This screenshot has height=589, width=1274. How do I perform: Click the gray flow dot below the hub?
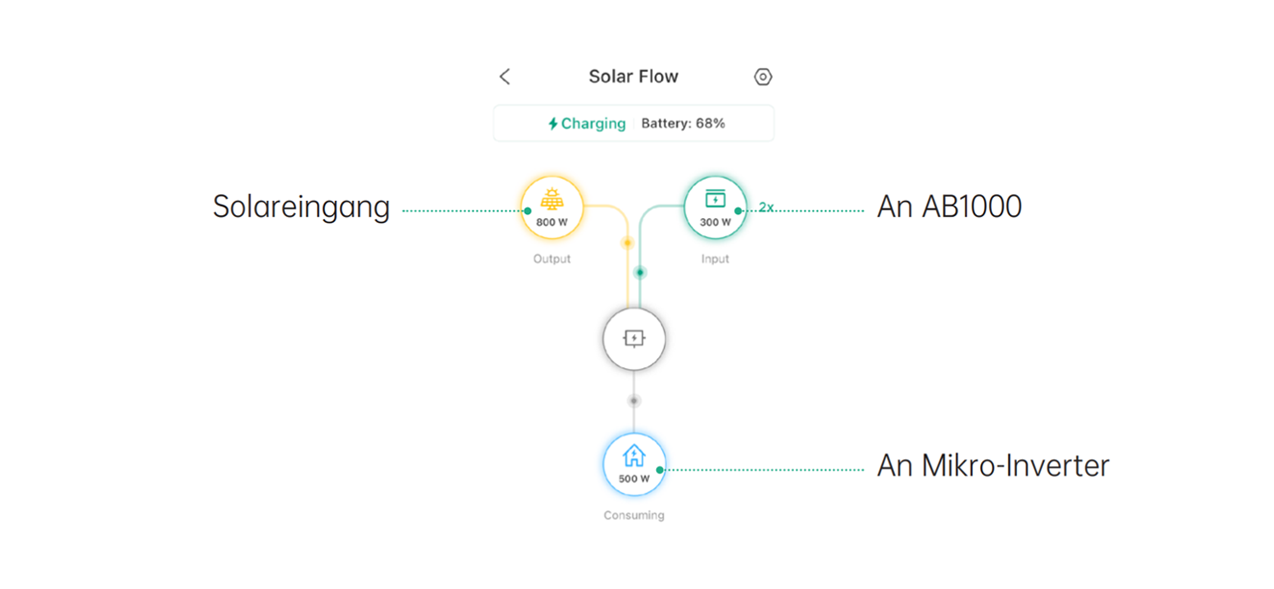pos(633,400)
